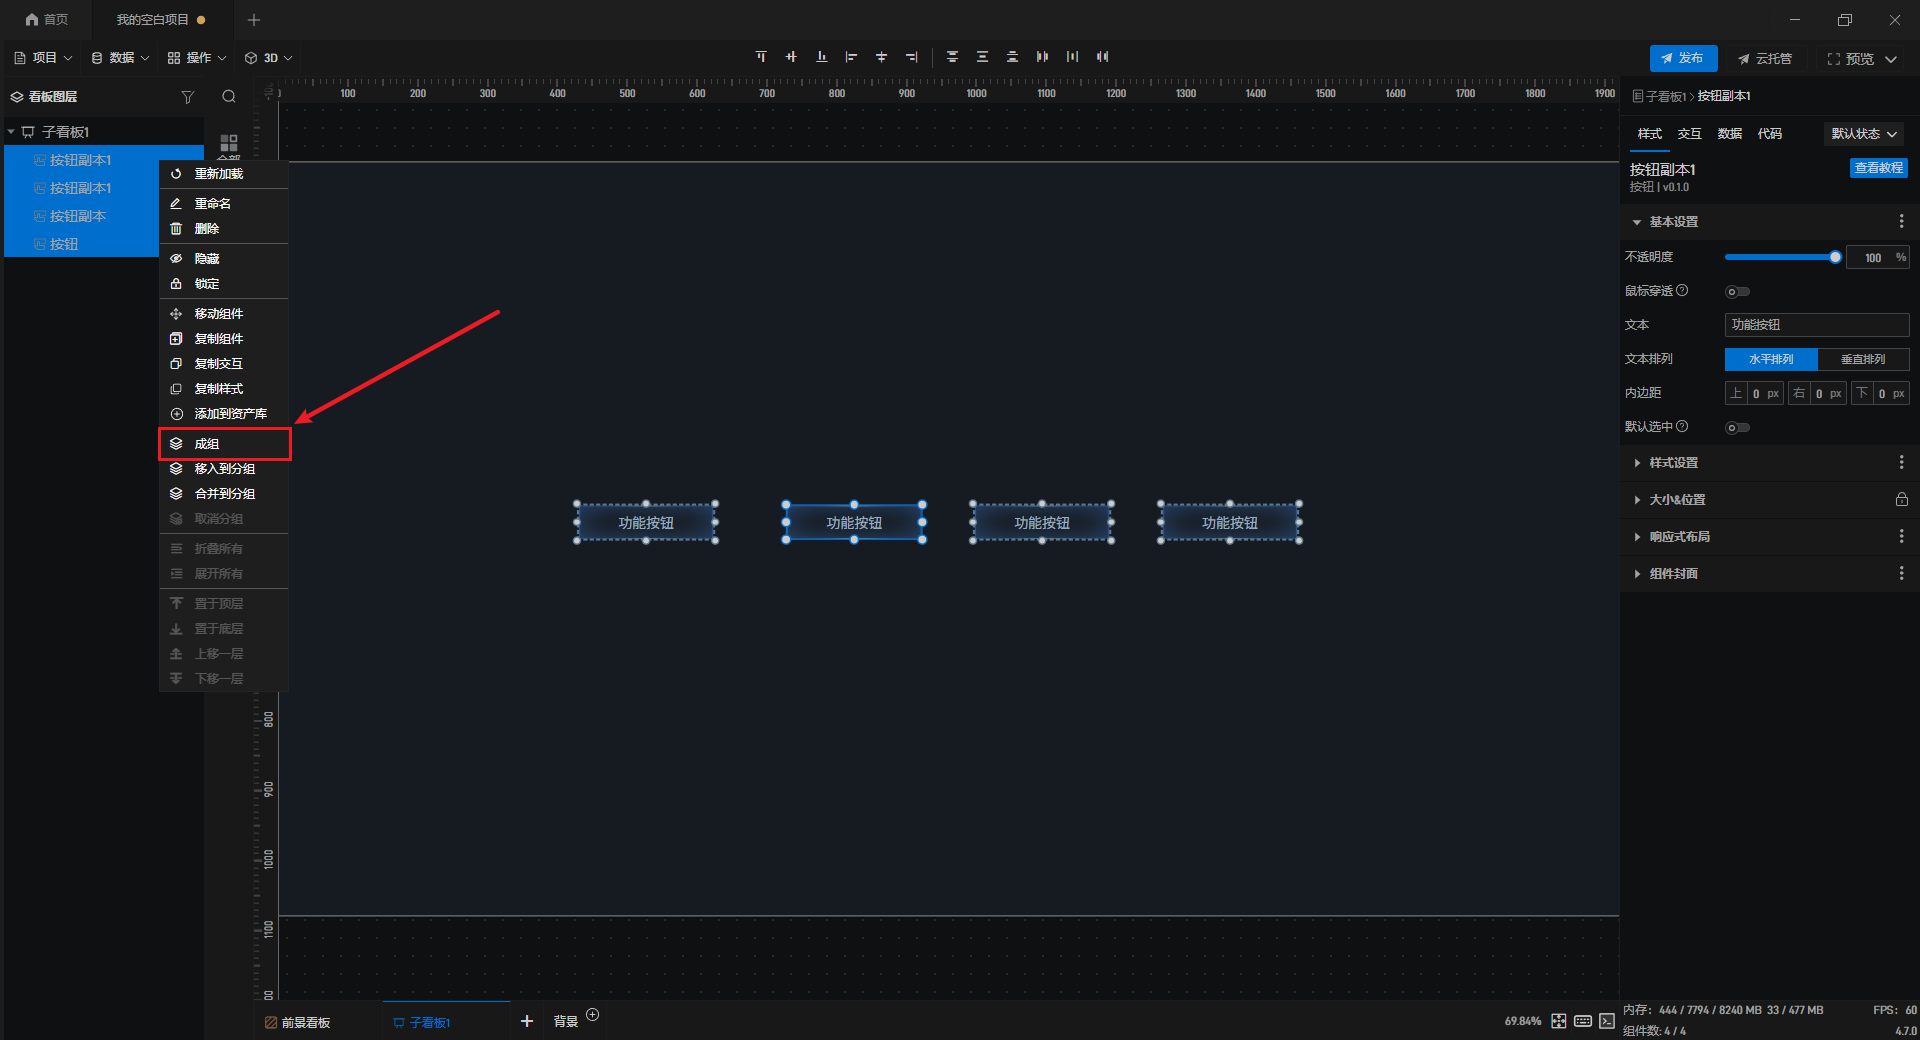
Task: Open the 默认状态 dropdown
Action: pyautogui.click(x=1863, y=134)
